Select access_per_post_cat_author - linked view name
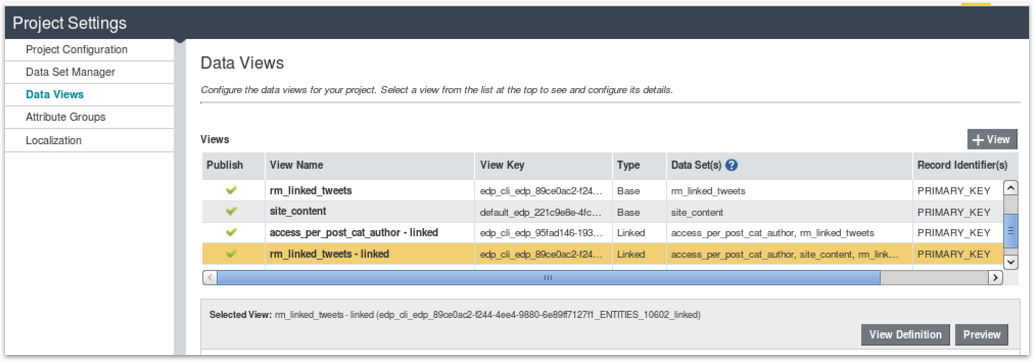This screenshot has width=1034, height=362. [354, 233]
